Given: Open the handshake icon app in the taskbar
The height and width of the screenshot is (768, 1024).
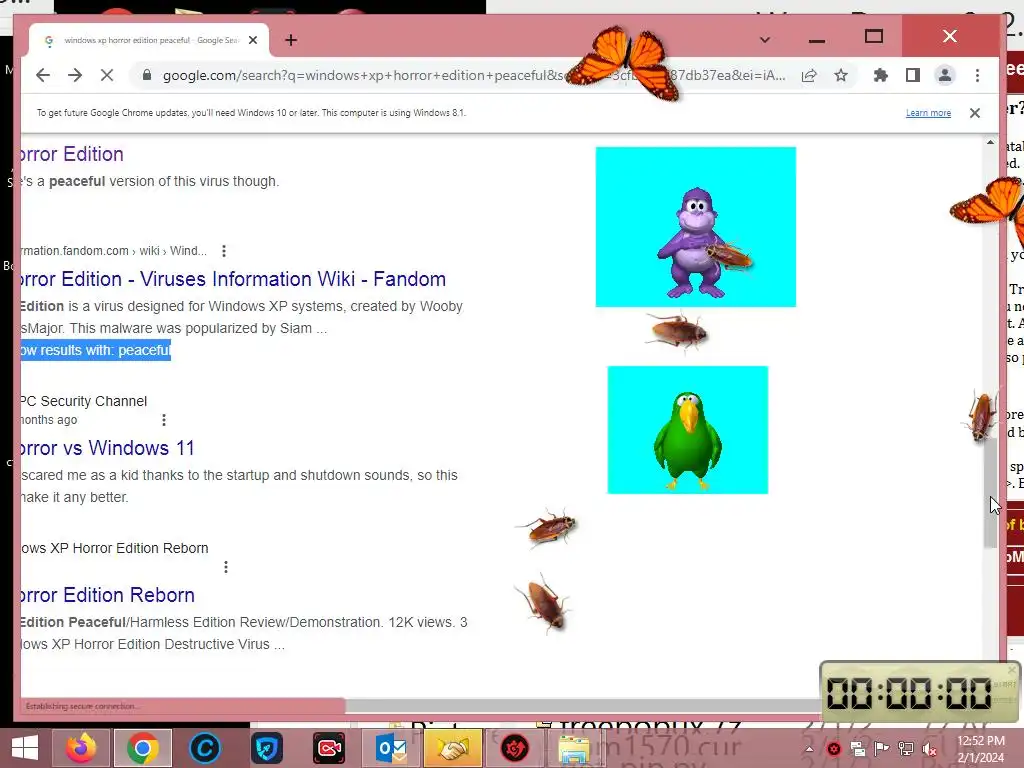Looking at the screenshot, I should pyautogui.click(x=453, y=748).
